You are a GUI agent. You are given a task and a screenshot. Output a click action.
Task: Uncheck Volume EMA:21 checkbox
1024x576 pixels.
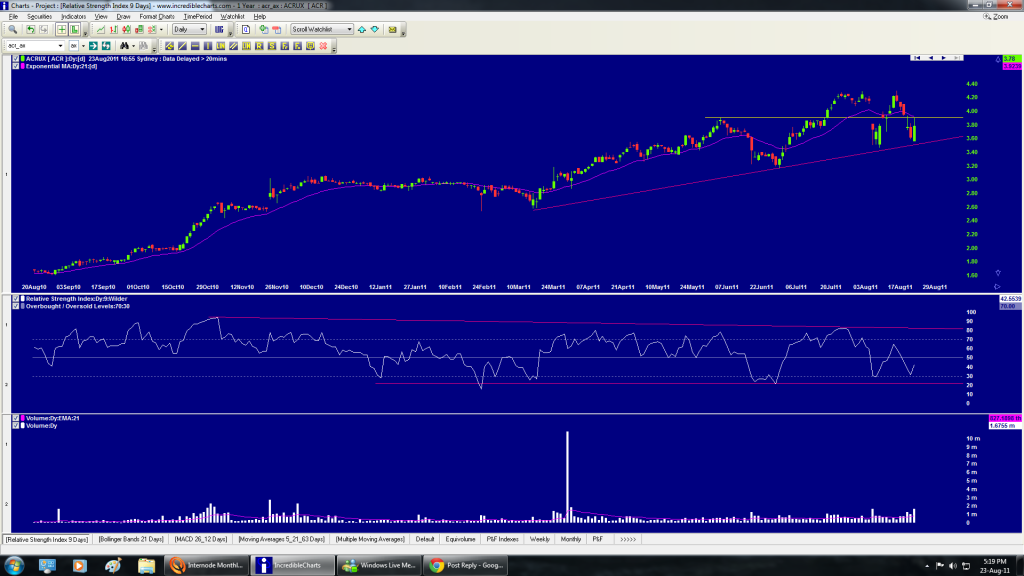[16, 418]
